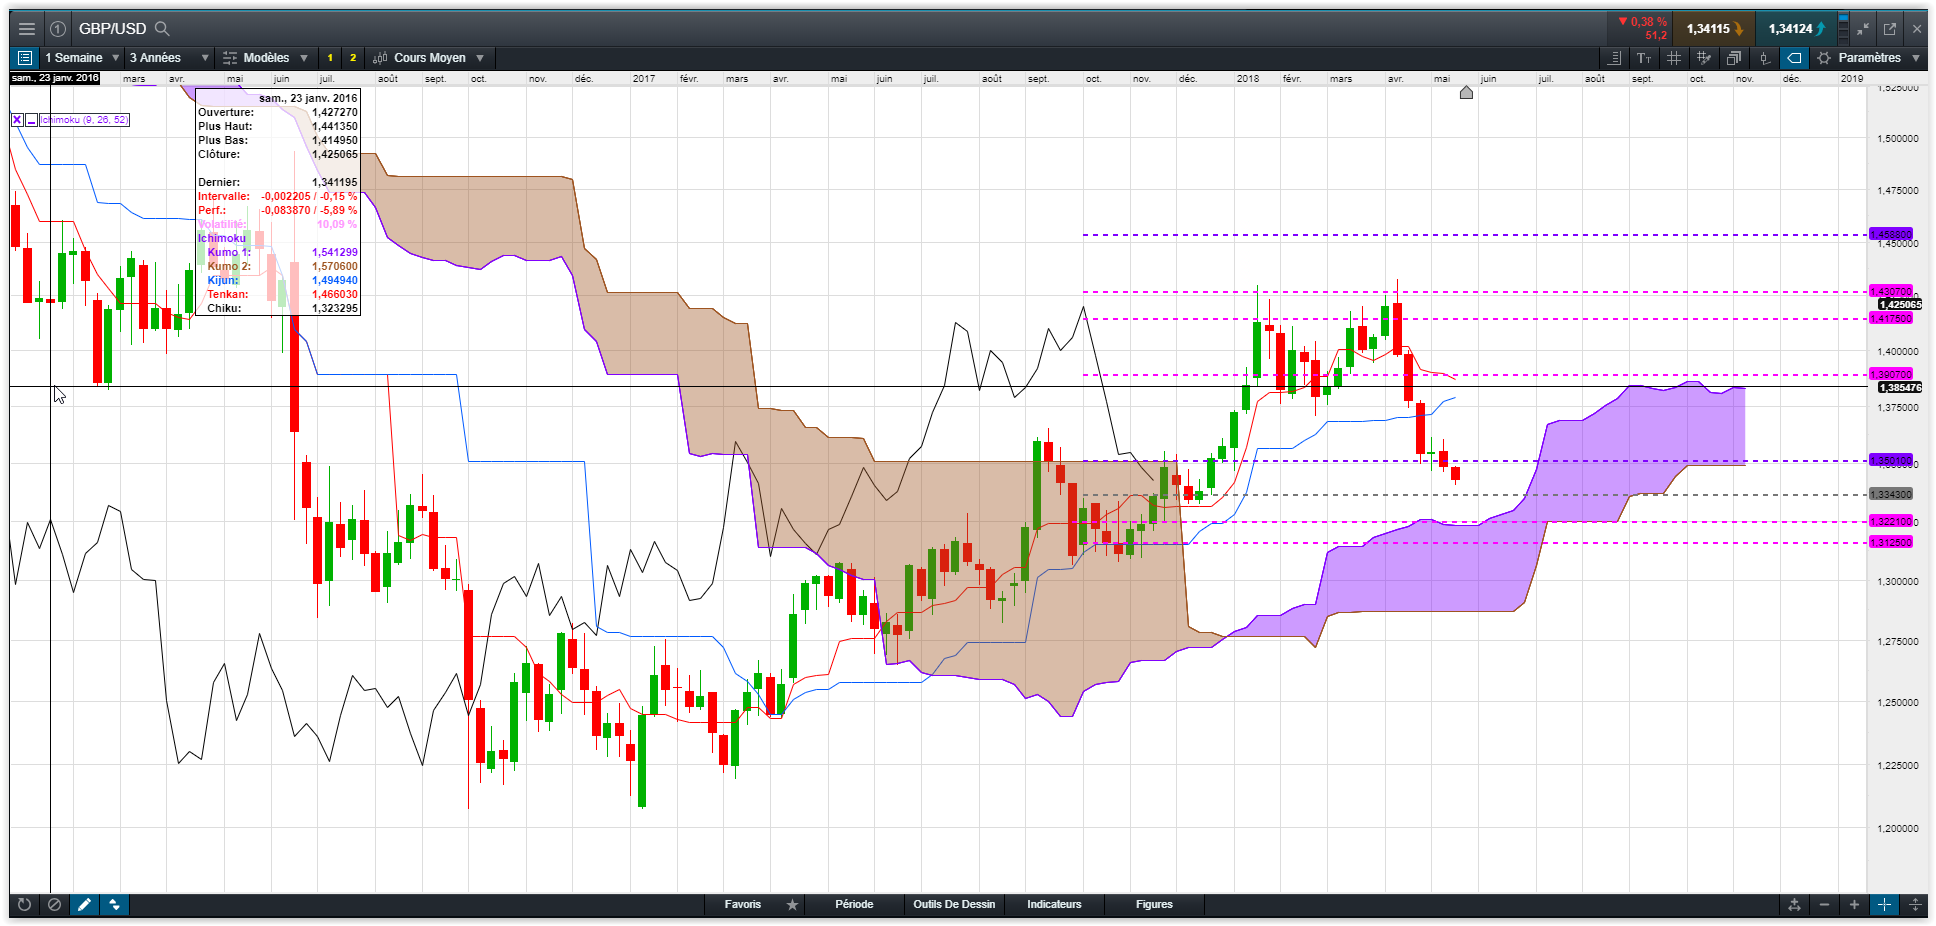Open the Indicateurs tab
The width and height of the screenshot is (1936, 926).
coord(1054,904)
